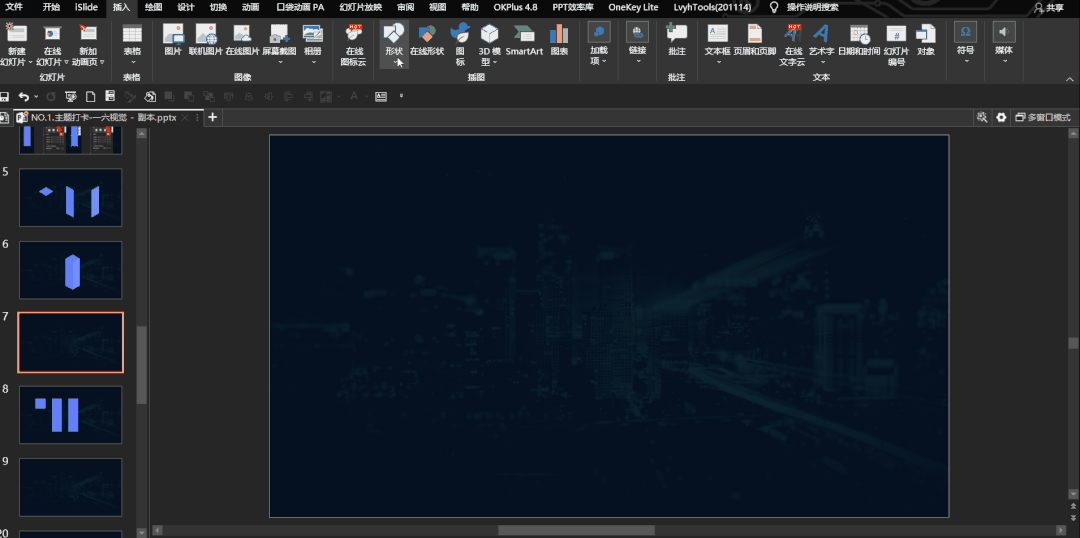Insert a Chart (图表)
1080x538 pixels.
[x=559, y=33]
